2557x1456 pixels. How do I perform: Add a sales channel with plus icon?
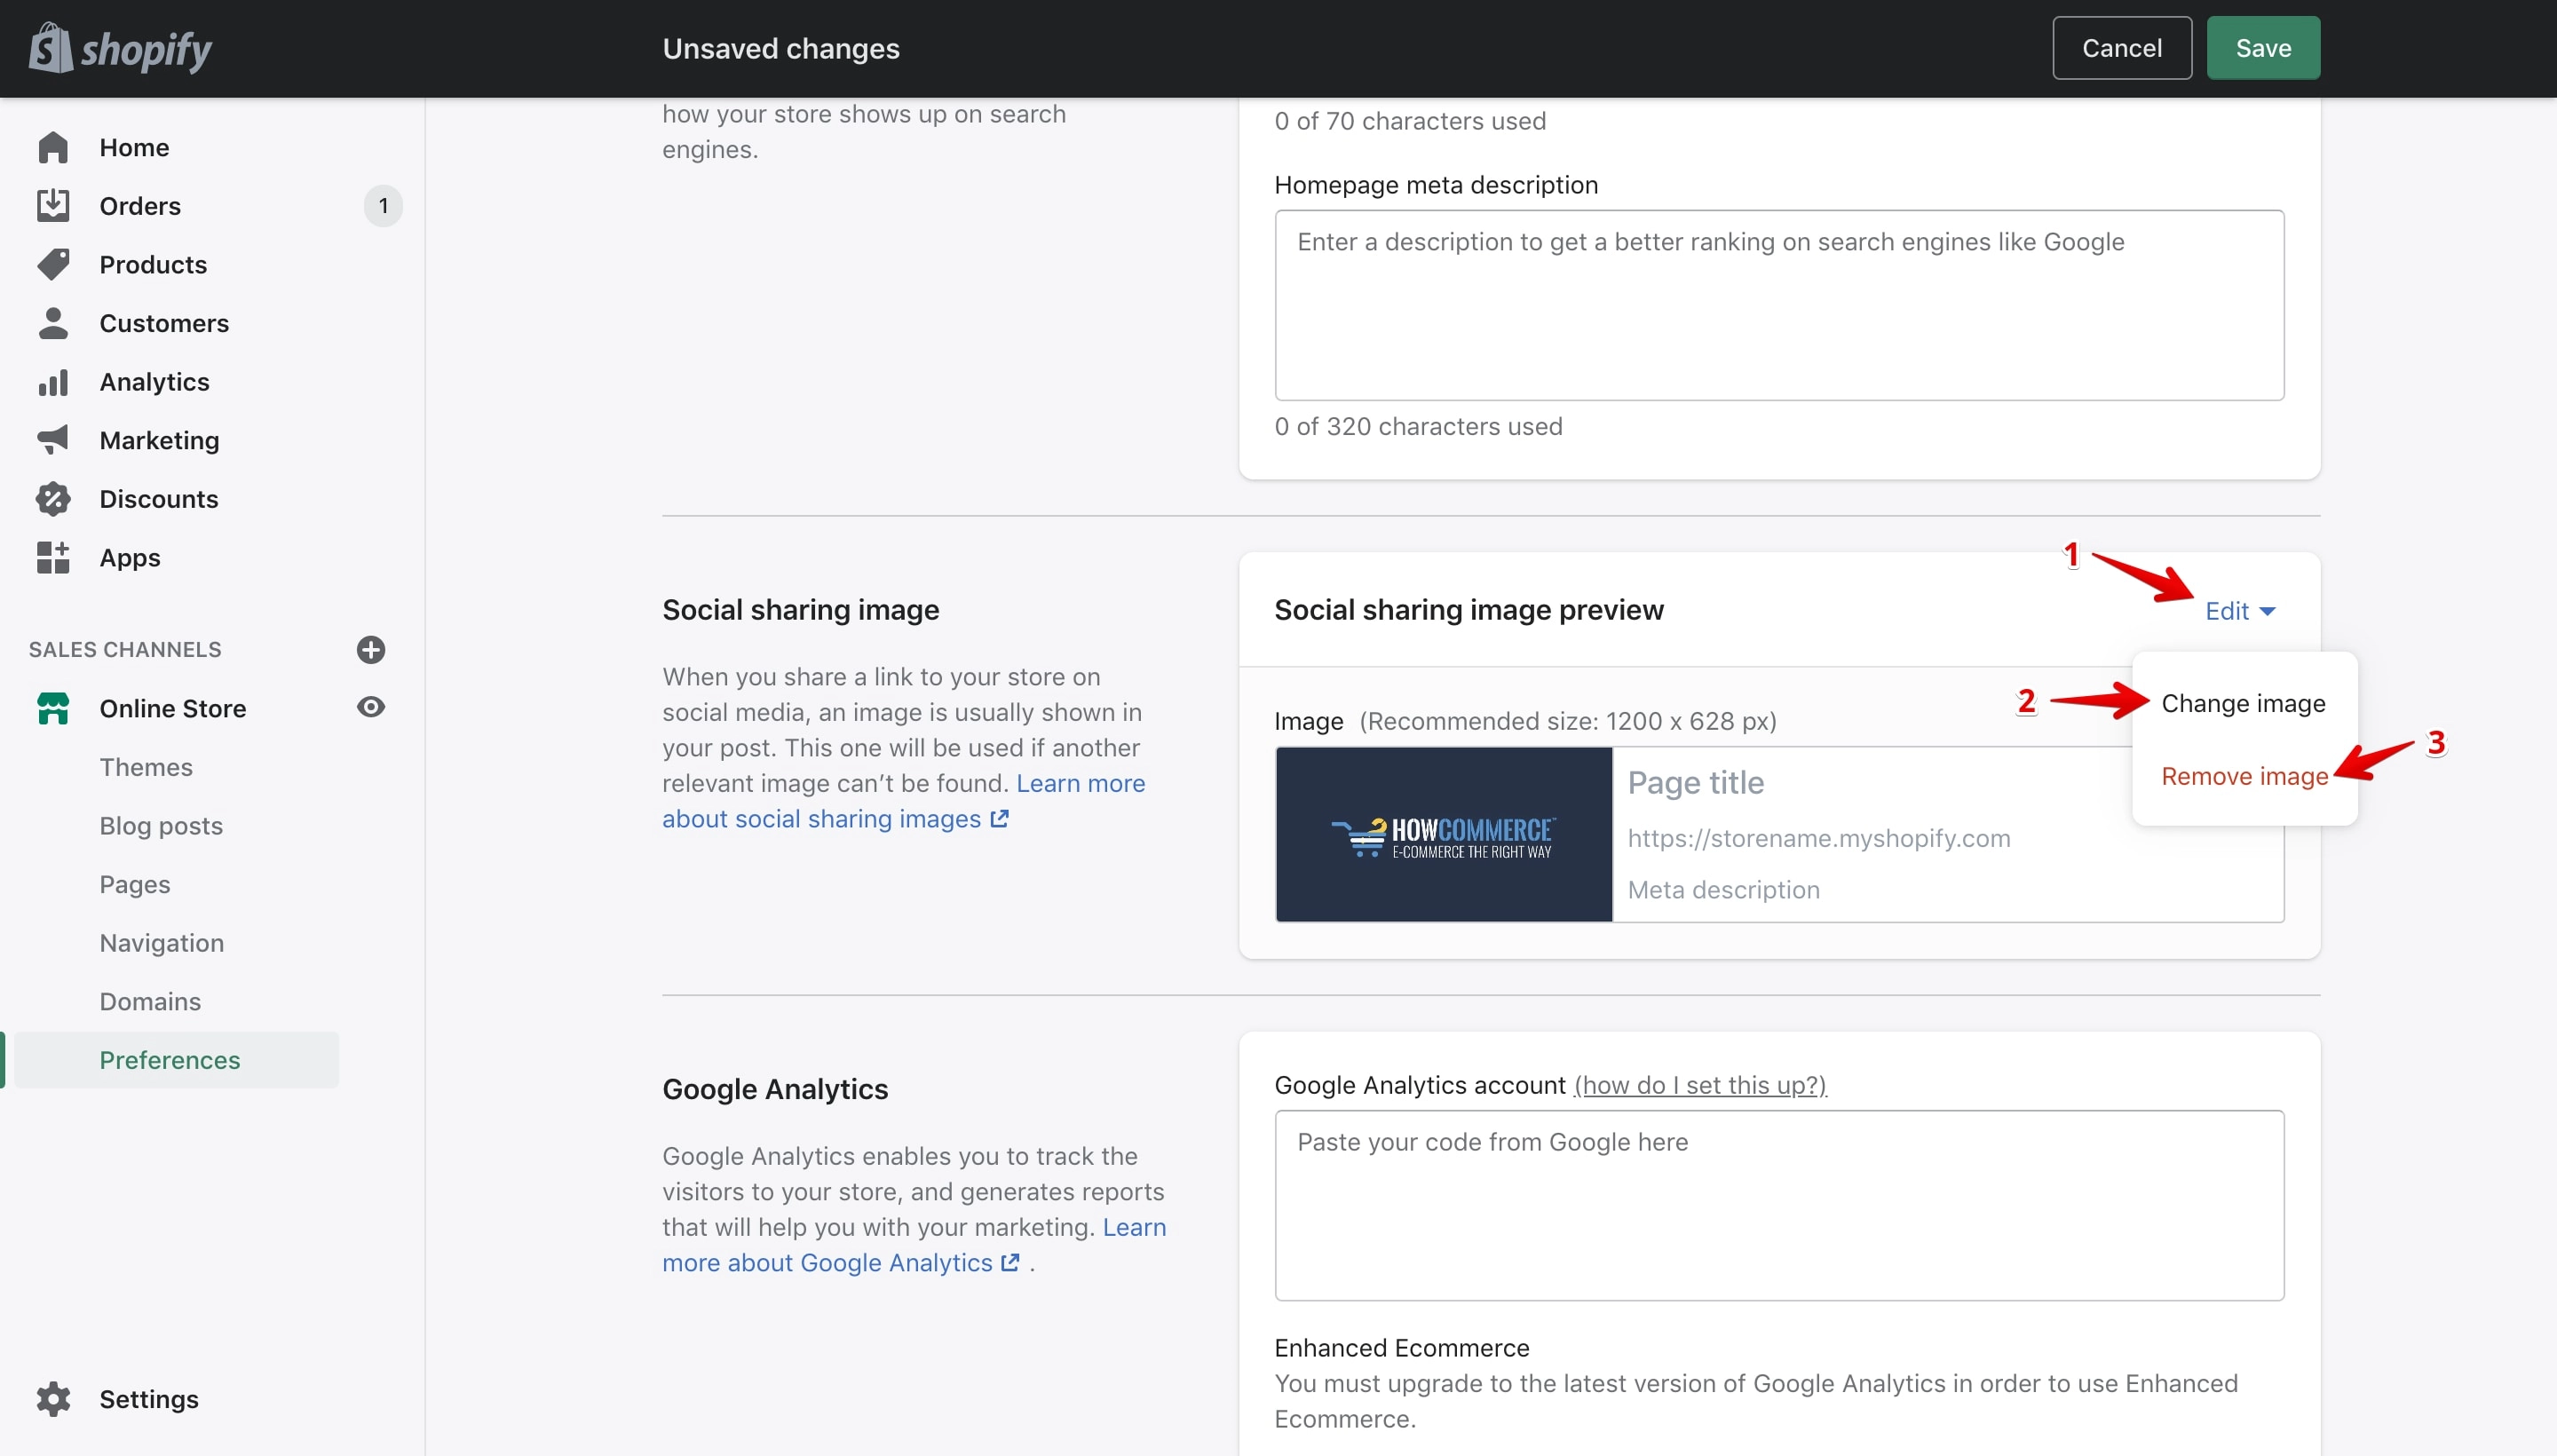tap(371, 650)
